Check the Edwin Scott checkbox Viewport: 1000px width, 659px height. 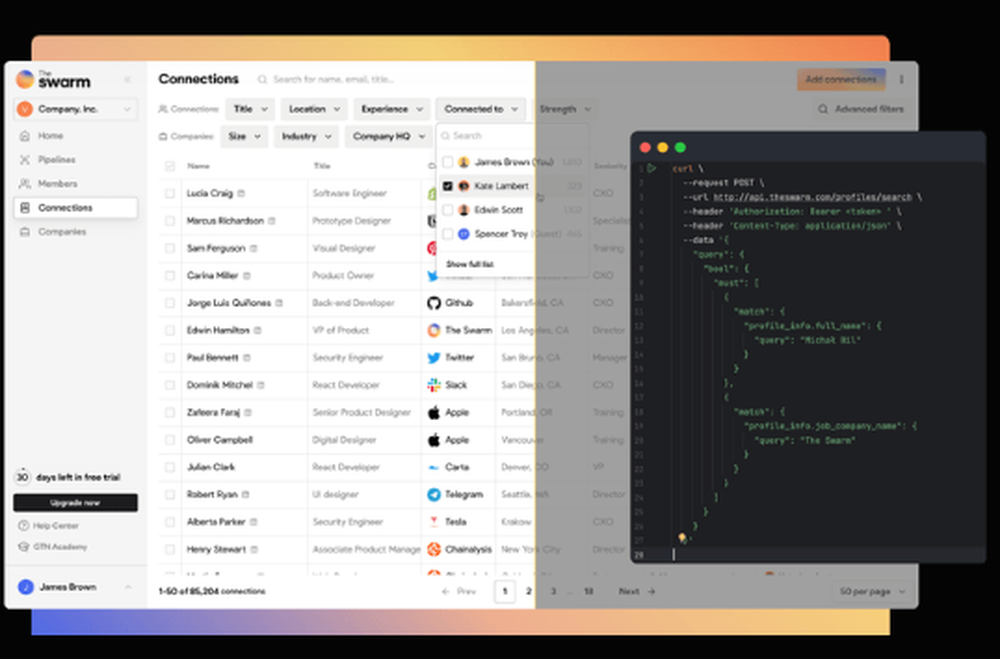point(448,210)
